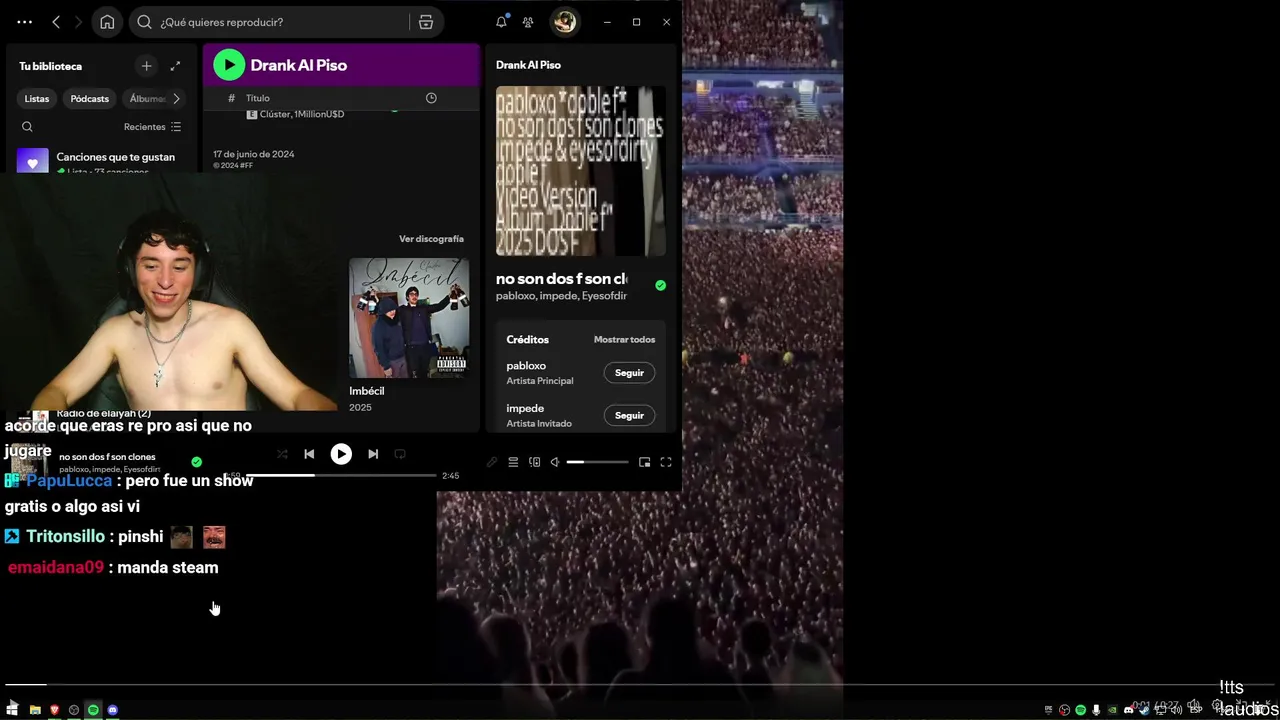This screenshot has width=1280, height=720.
Task: Open the Browse icon in search bar
Action: pyautogui.click(x=426, y=22)
